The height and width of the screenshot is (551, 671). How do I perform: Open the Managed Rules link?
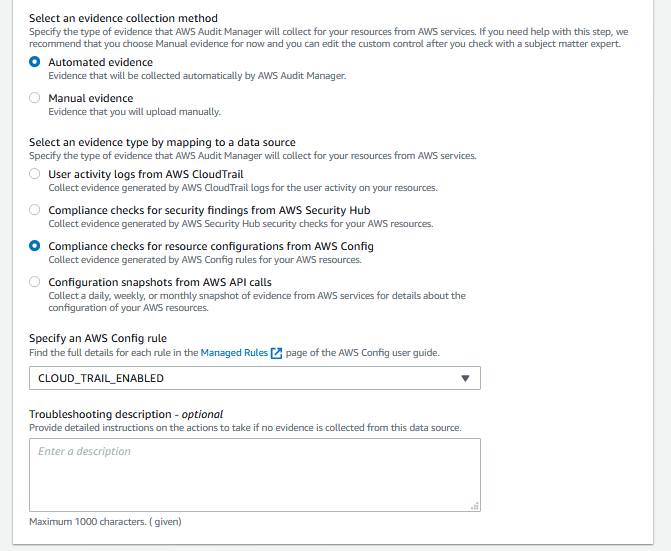coord(234,353)
